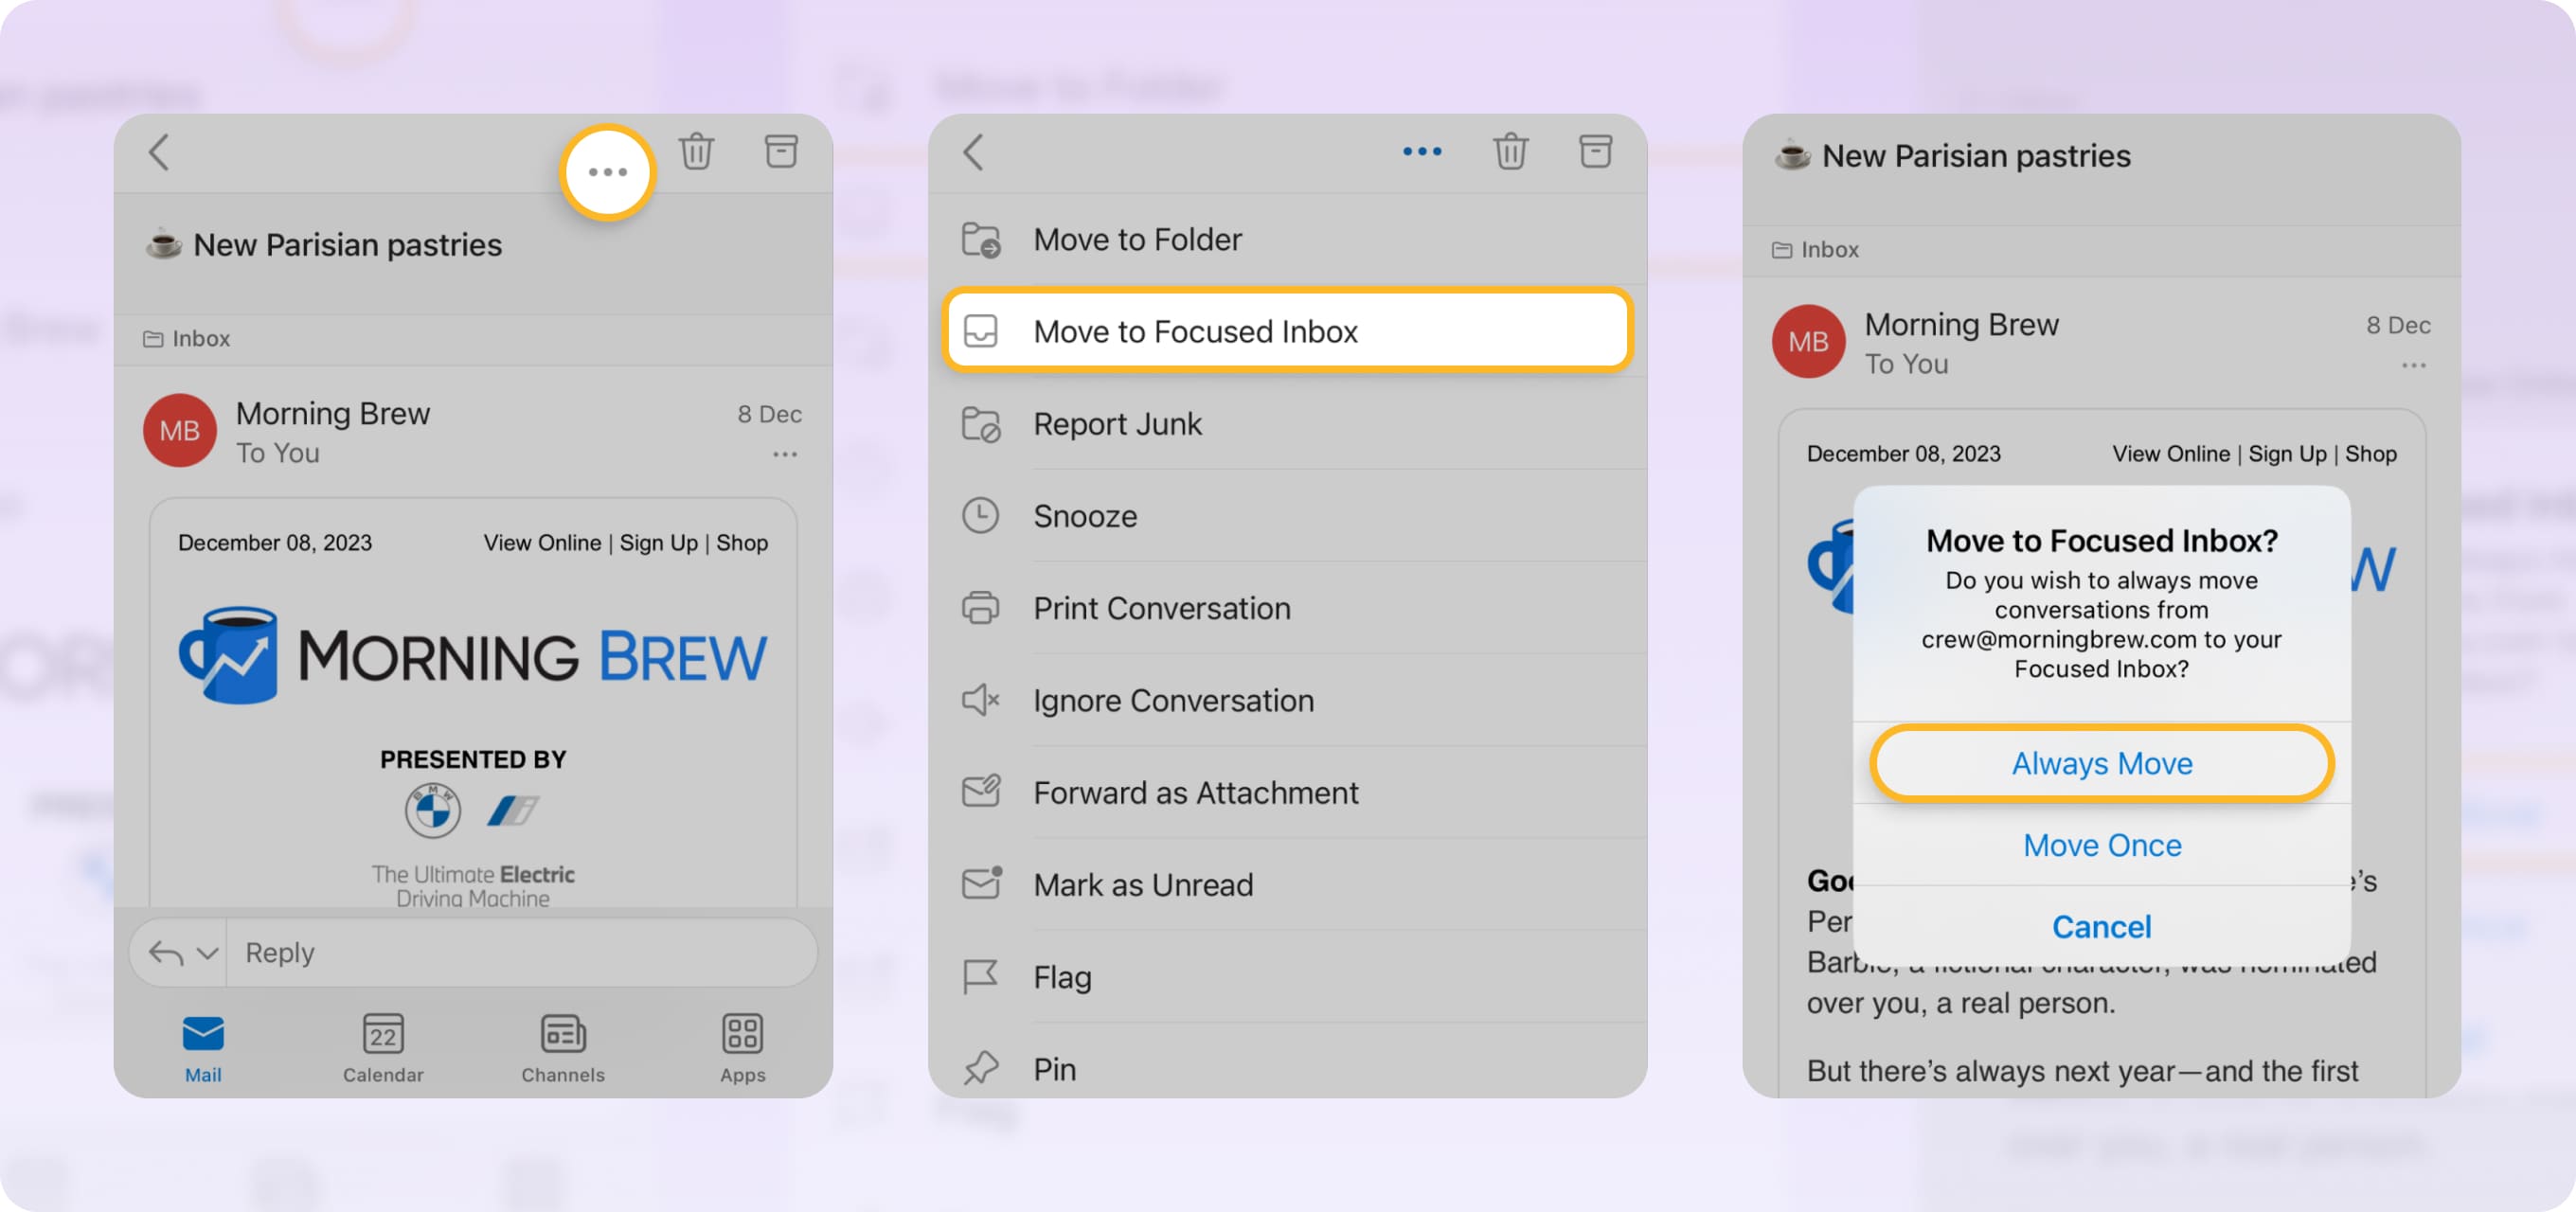
Task: Go back using left panel chevron
Action: (160, 153)
